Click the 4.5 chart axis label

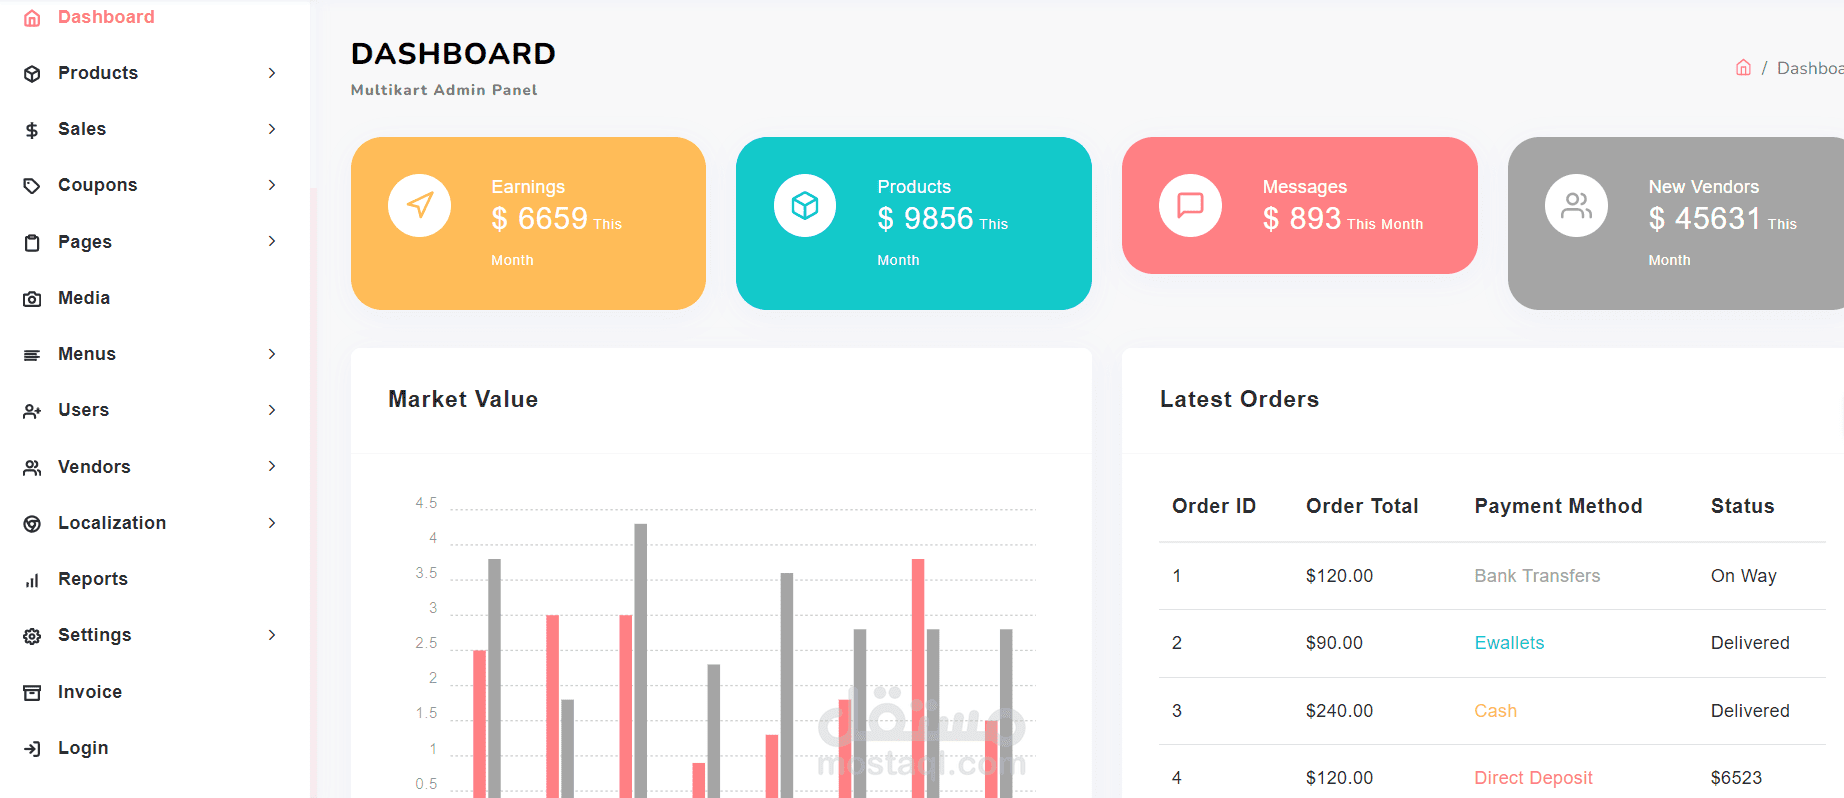(427, 503)
